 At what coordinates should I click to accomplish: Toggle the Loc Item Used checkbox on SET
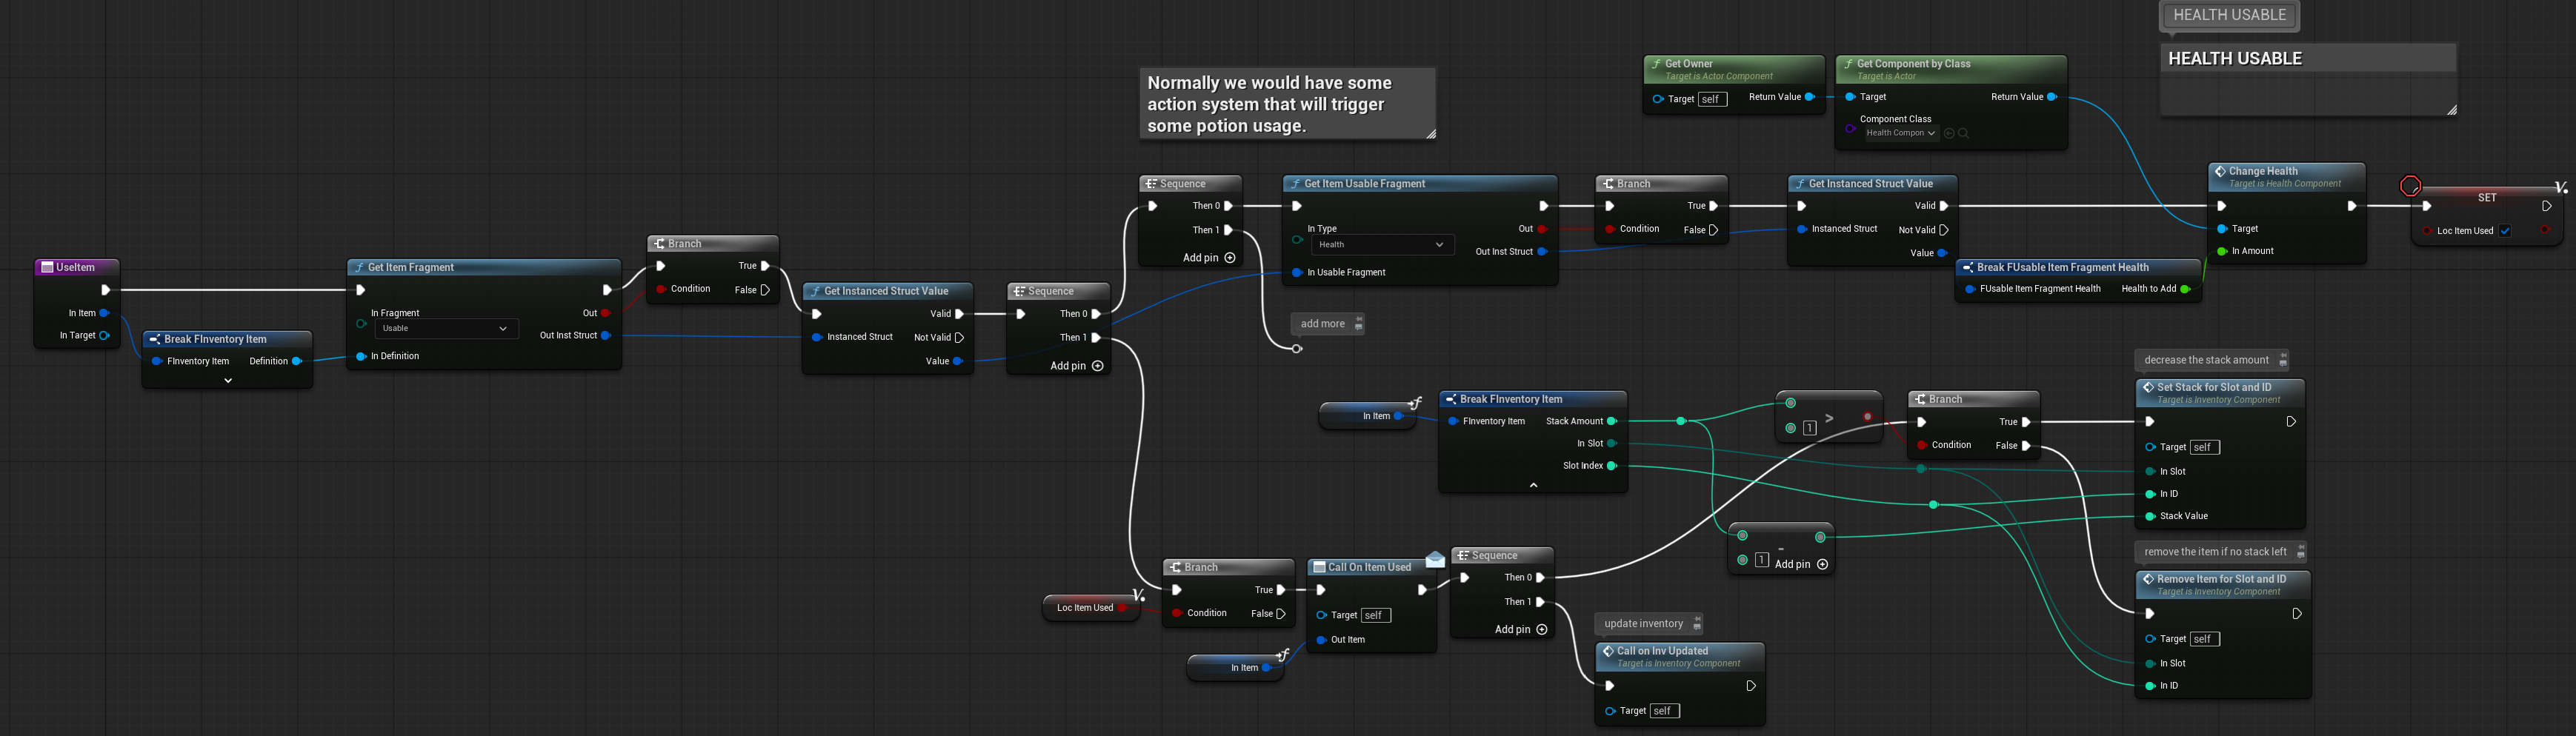[x=2505, y=231]
